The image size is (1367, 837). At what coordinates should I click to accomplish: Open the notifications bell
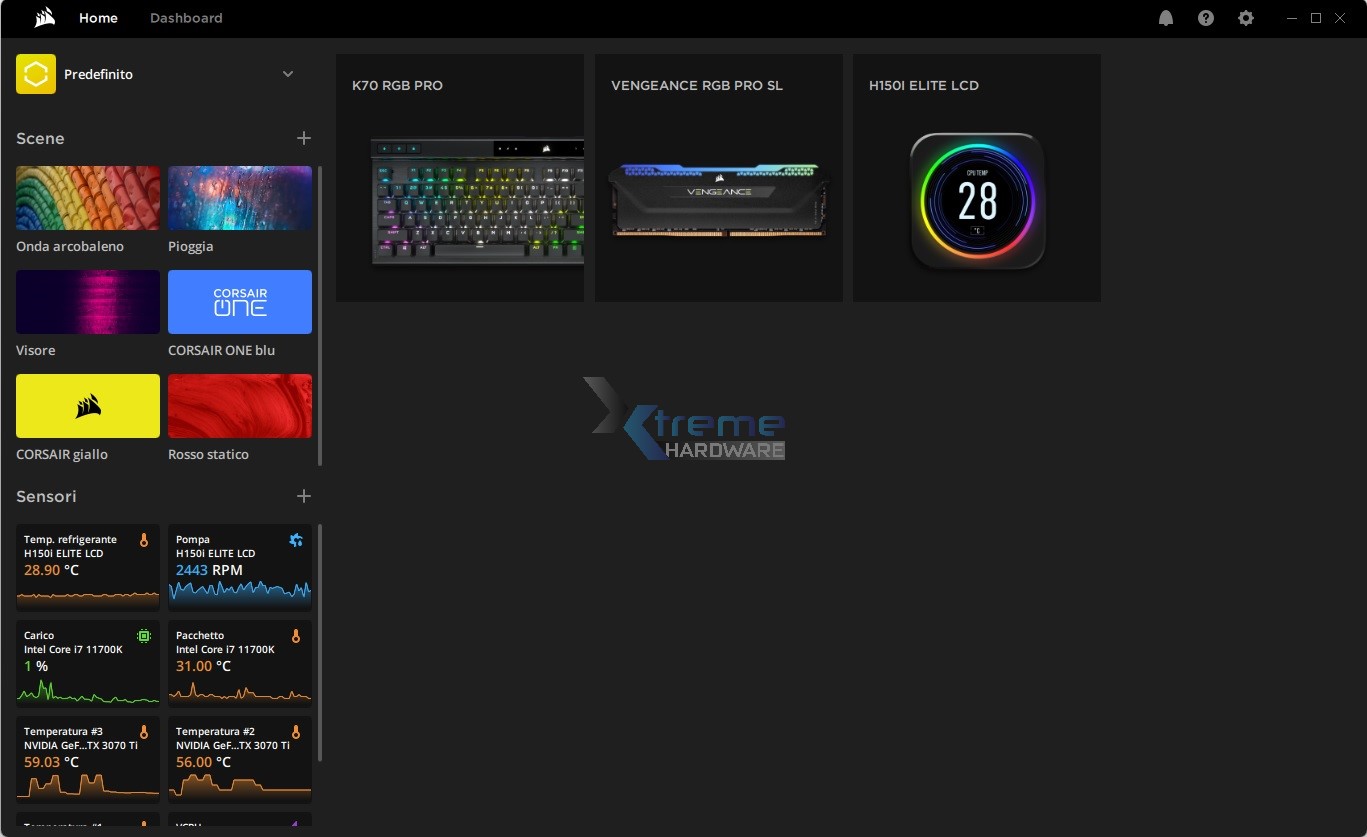coord(1165,17)
